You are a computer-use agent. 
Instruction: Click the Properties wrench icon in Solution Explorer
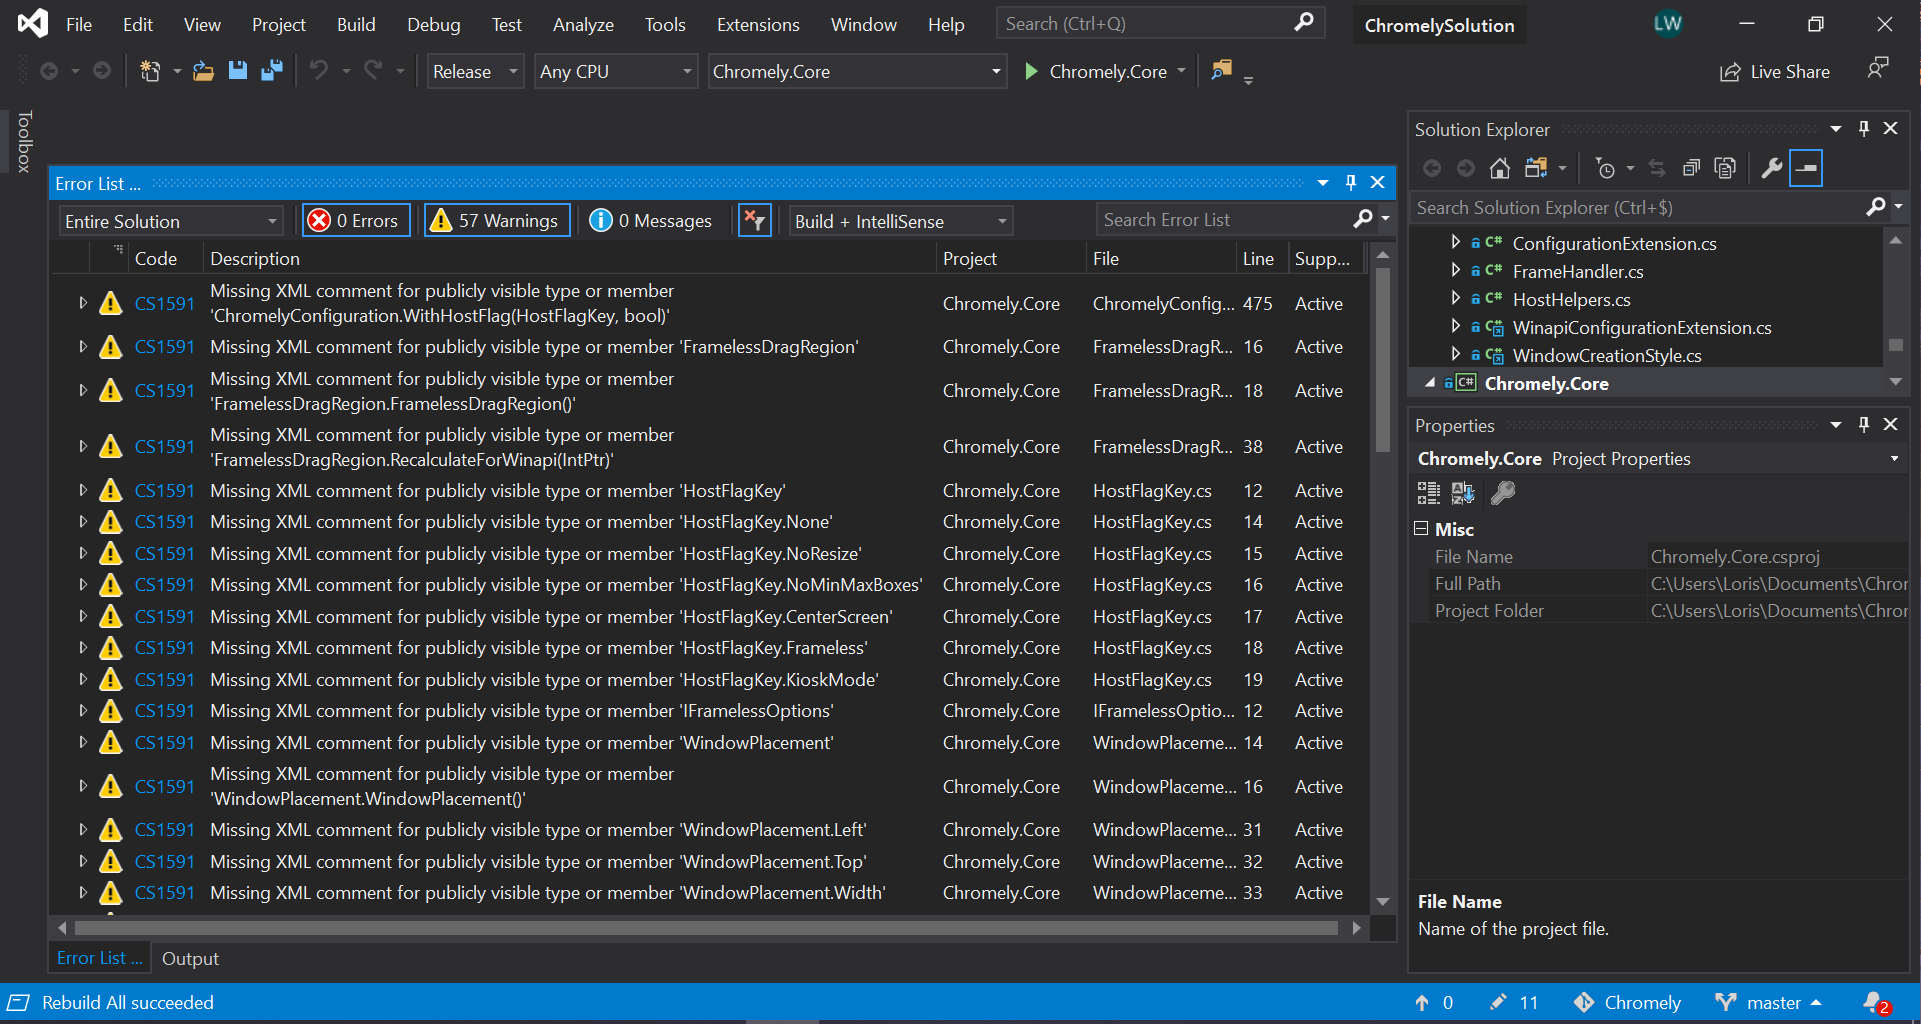1771,168
